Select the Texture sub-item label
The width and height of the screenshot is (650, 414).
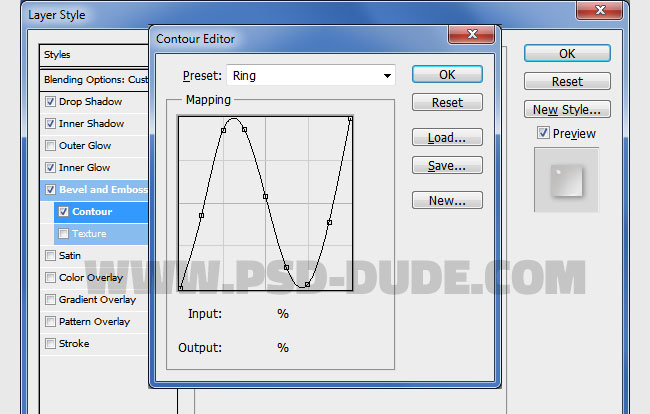coord(89,233)
